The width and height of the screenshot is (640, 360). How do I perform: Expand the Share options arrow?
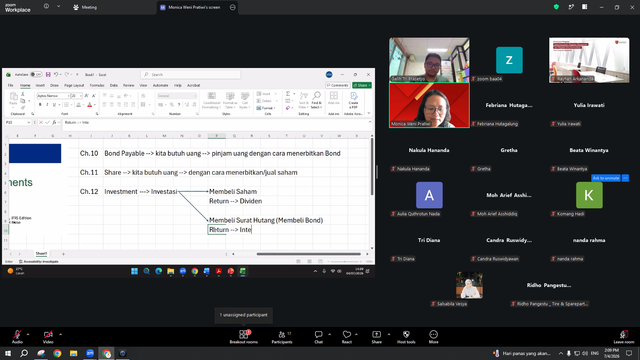[389, 334]
